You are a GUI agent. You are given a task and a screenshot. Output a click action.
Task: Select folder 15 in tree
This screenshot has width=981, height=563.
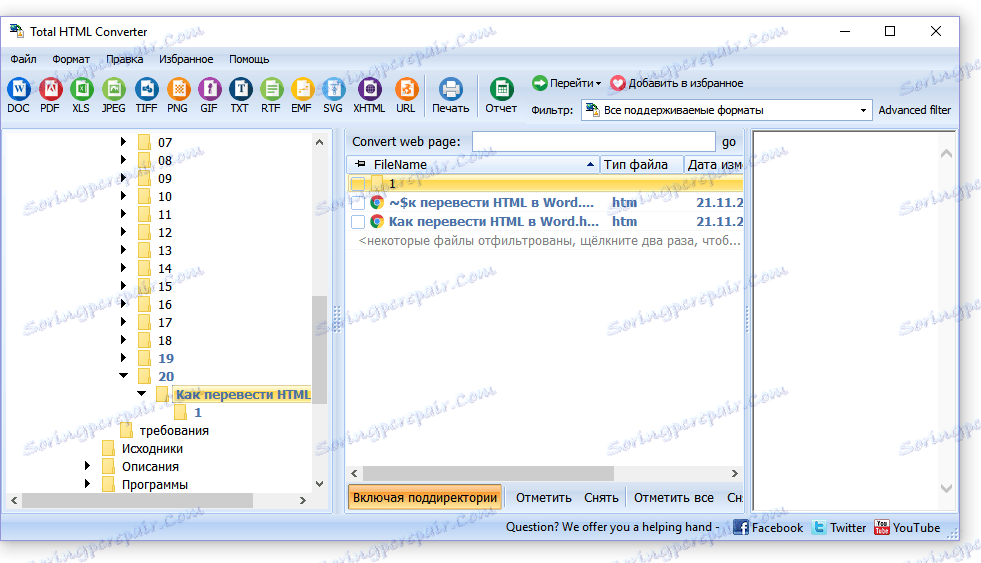[x=165, y=287]
